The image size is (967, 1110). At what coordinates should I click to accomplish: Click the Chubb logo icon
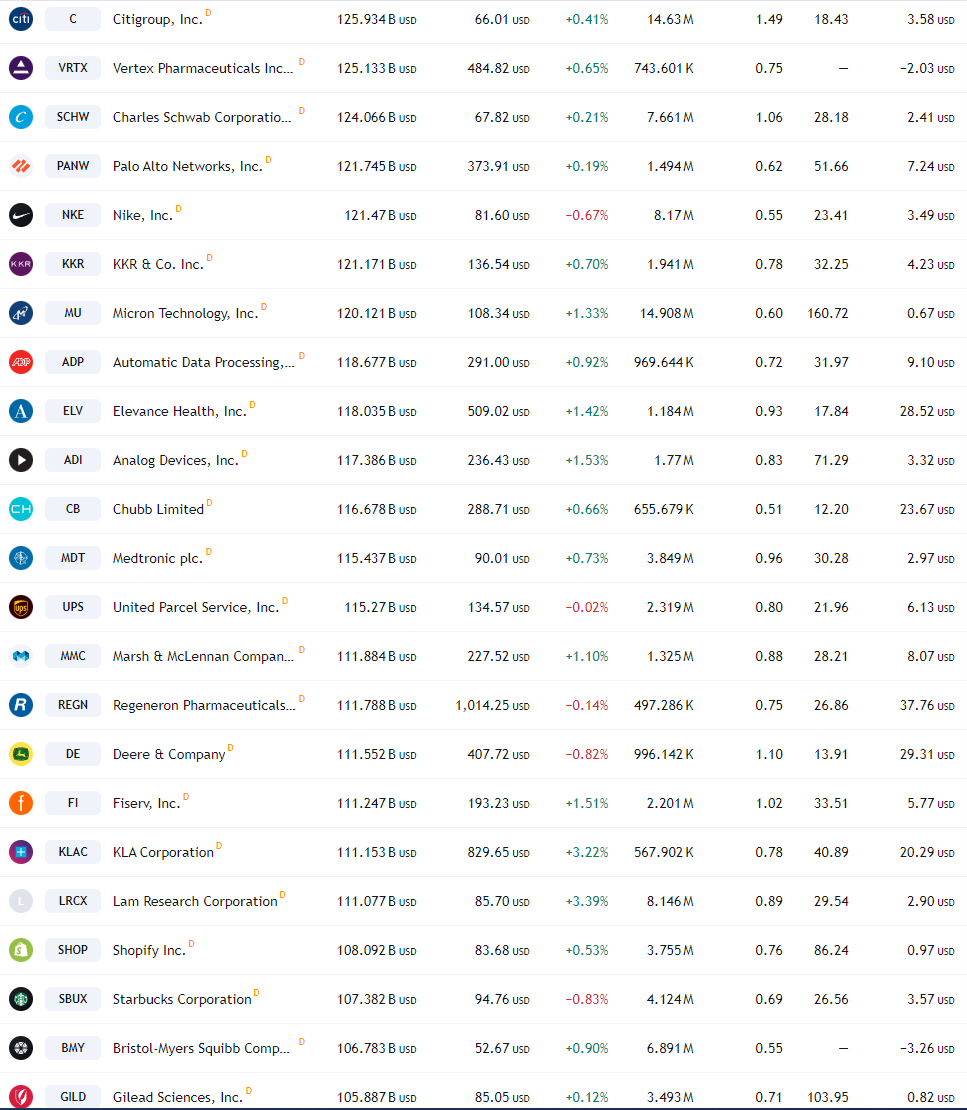(21, 509)
